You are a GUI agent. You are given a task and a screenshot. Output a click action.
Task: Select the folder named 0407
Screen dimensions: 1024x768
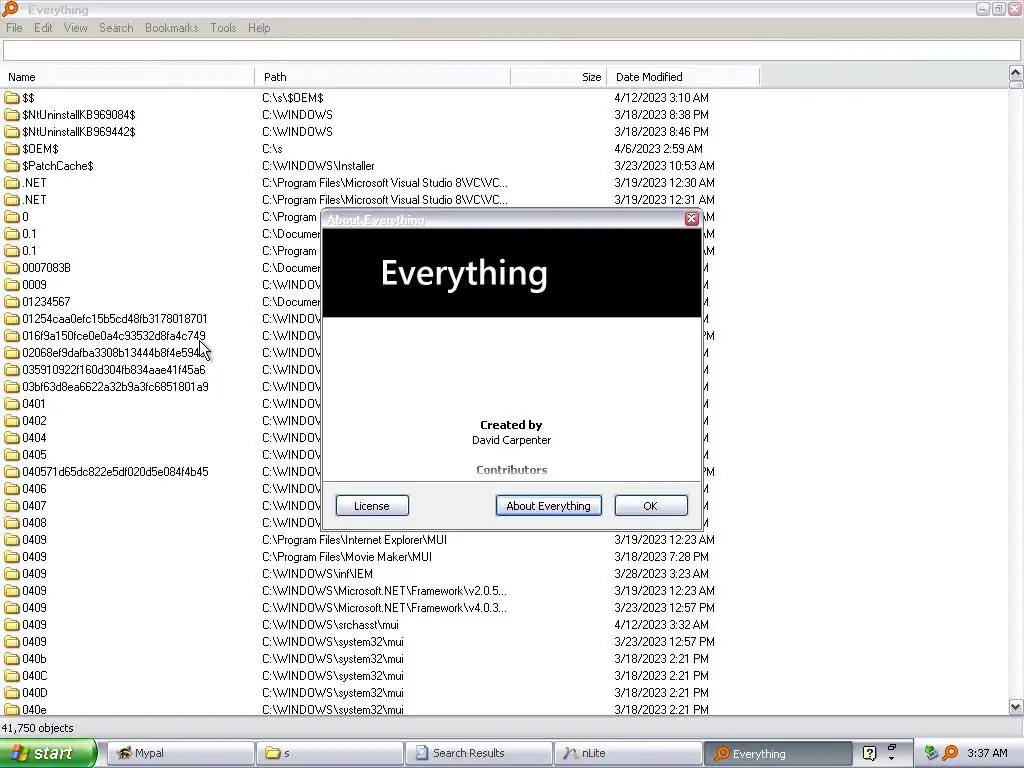34,505
